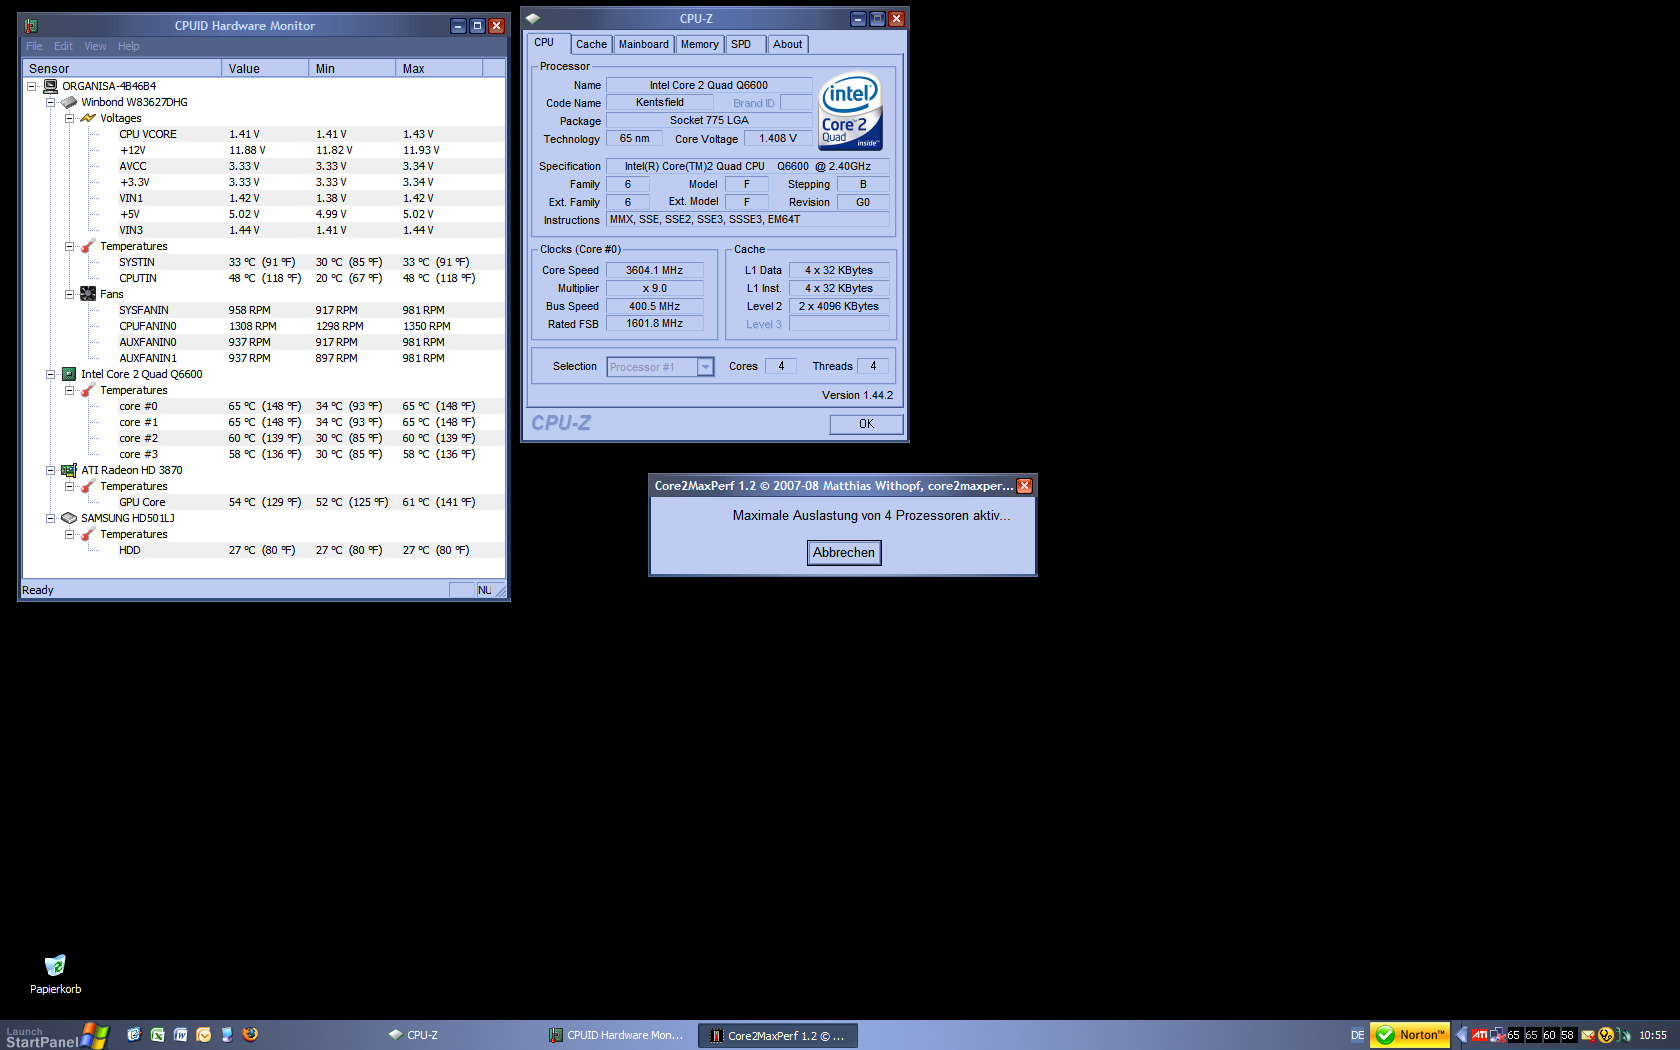This screenshot has height=1050, width=1680.
Task: Click the Core2MaxPerf taskbar button
Action: 778,1036
